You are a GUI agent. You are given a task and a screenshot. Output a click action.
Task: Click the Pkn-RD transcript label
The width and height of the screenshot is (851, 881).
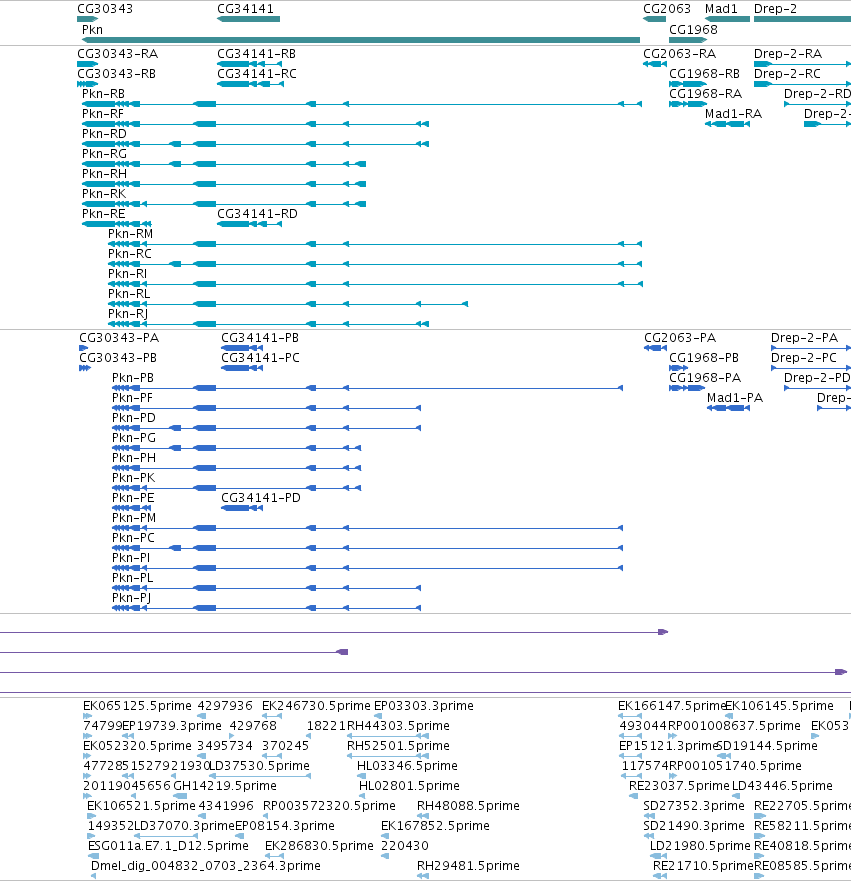pos(104,134)
